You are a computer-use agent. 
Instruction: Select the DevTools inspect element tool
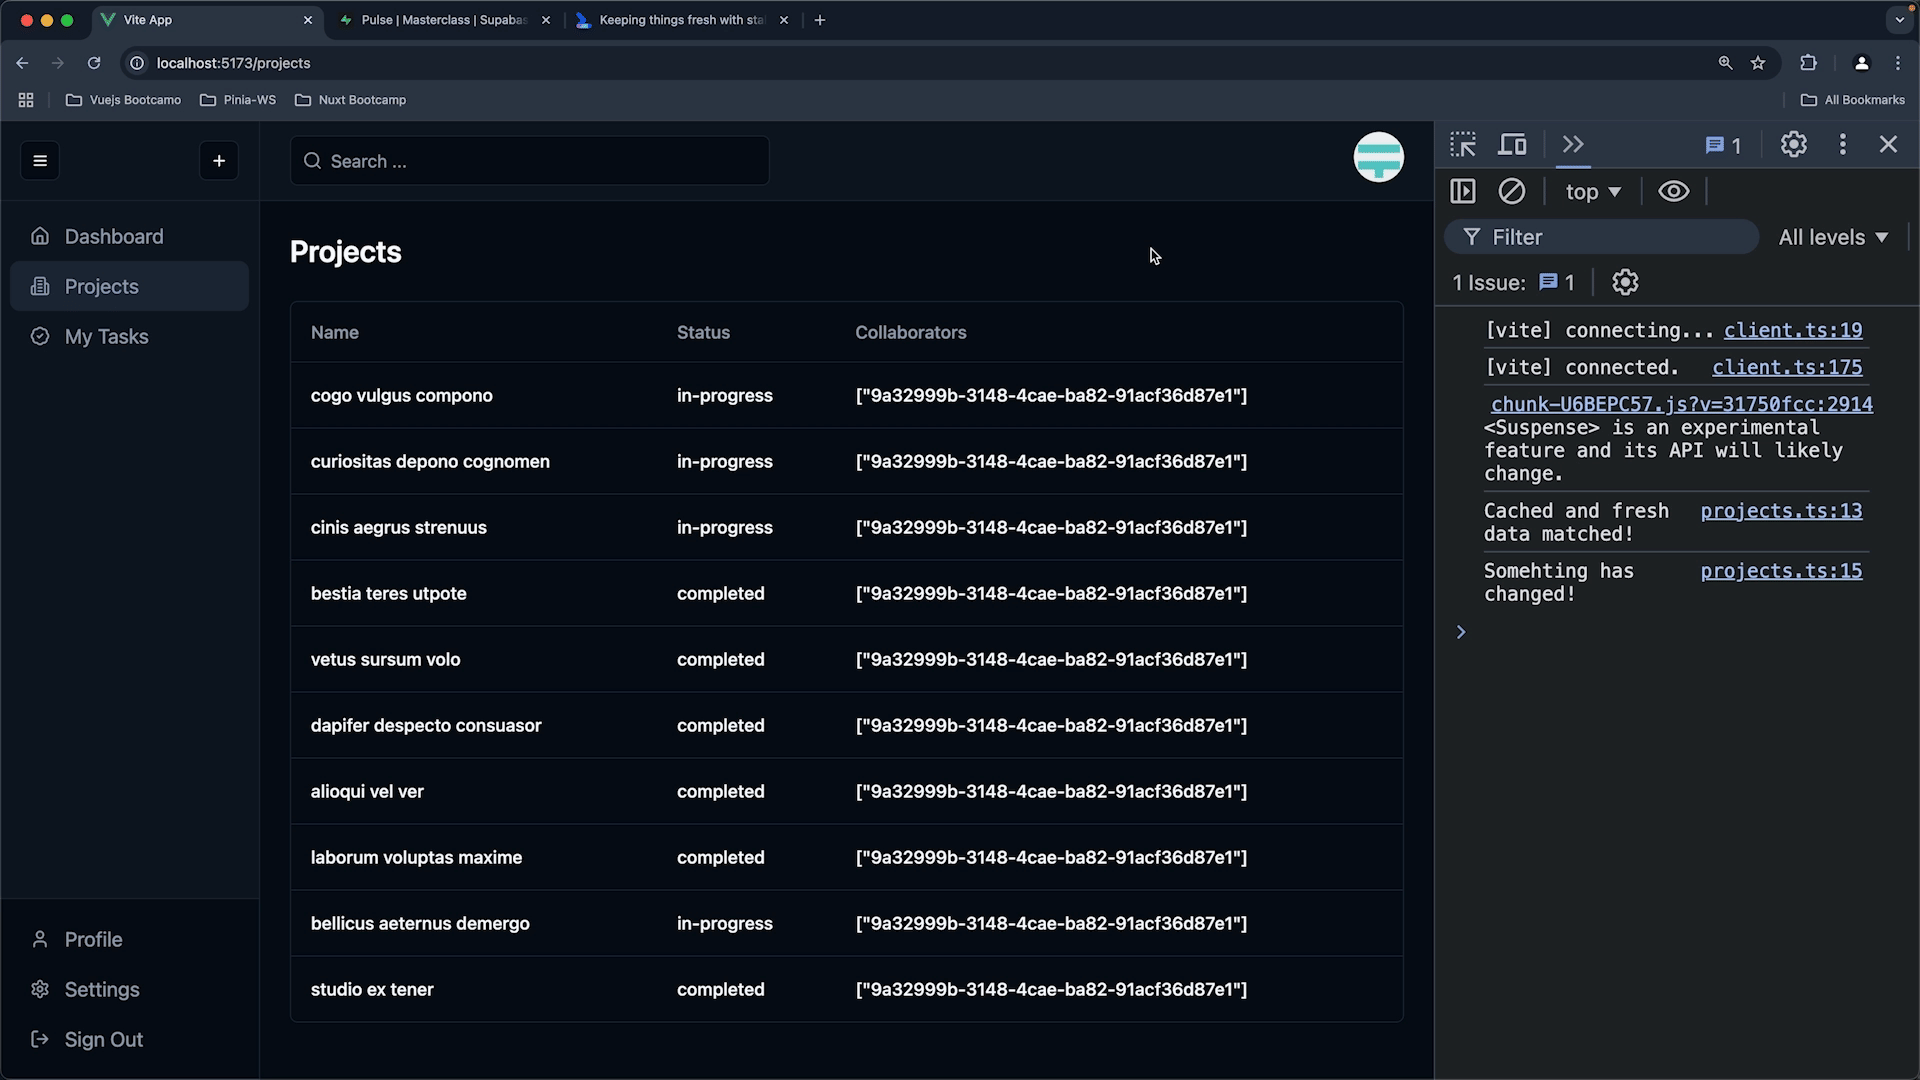[x=1463, y=145]
